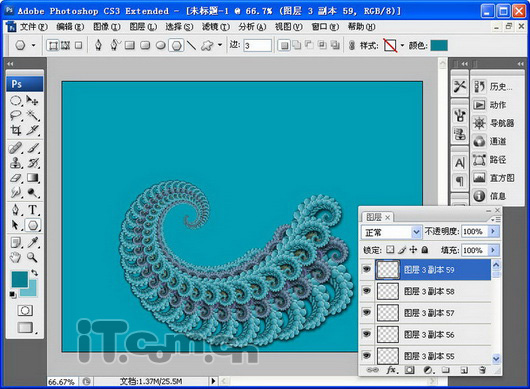Toggle lock position
Viewport: 530px width, 389px height.
pyautogui.click(x=413, y=250)
